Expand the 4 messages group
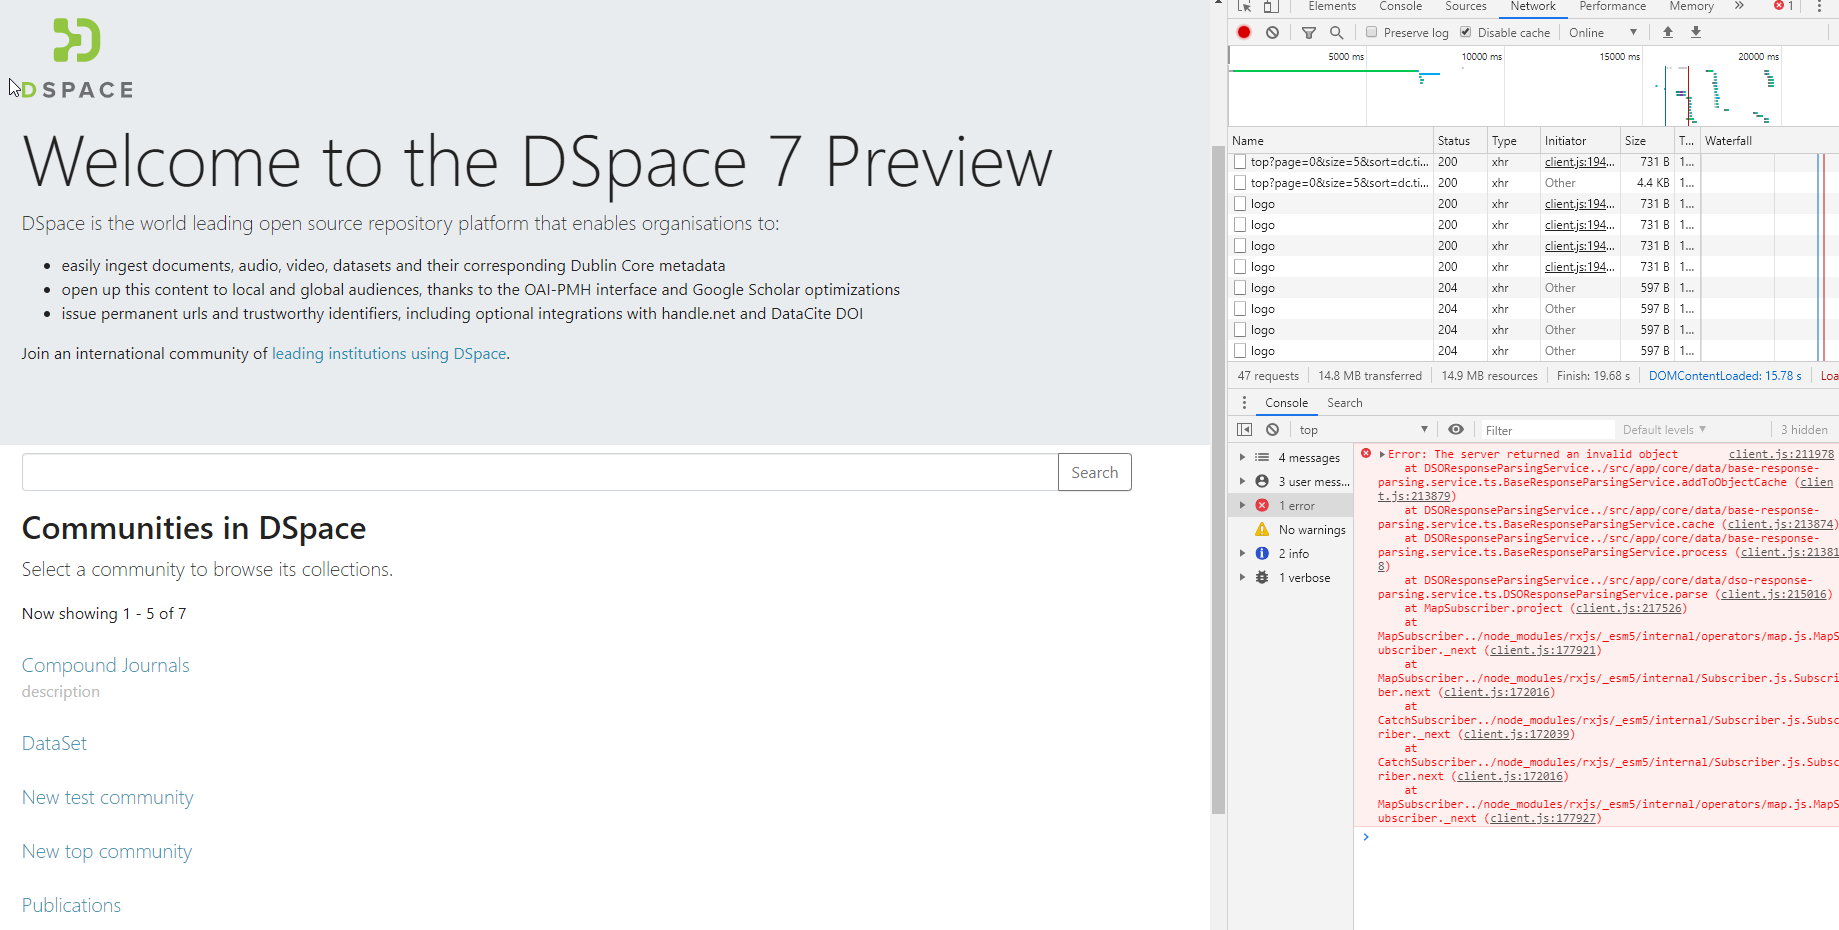1839x930 pixels. (x=1243, y=457)
